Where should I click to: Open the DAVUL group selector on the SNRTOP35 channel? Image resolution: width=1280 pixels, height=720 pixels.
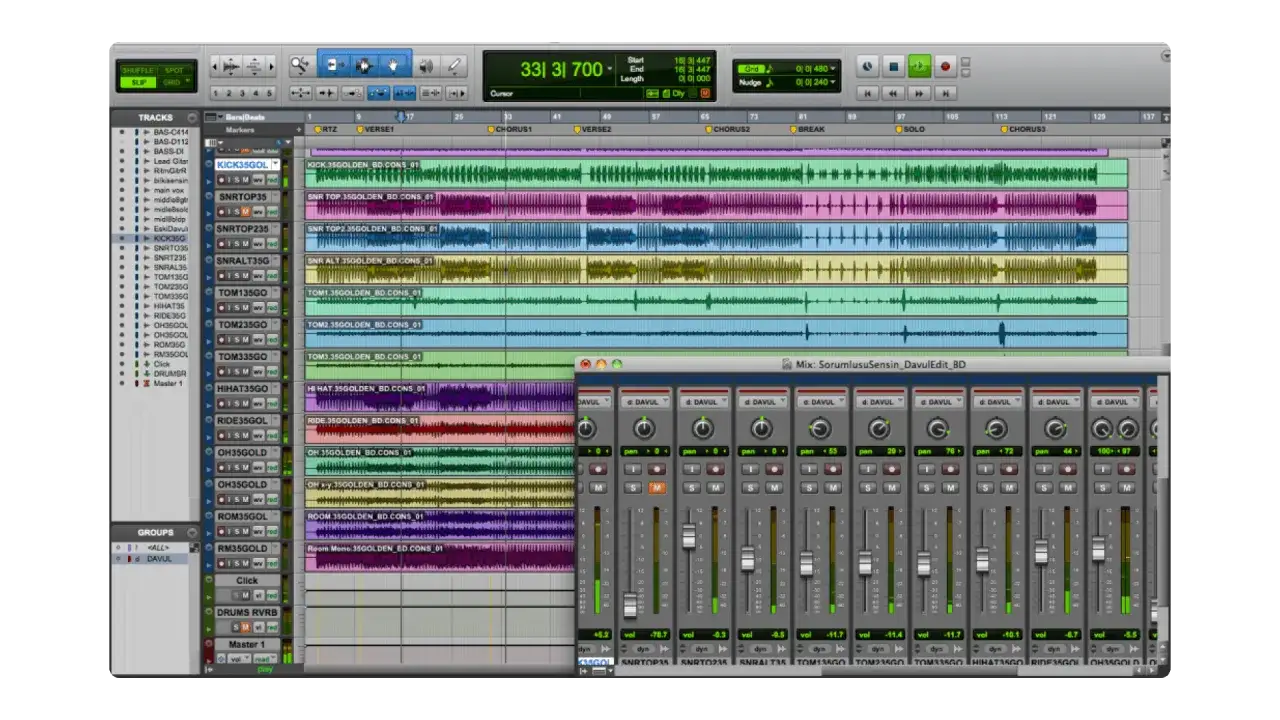click(x=645, y=401)
